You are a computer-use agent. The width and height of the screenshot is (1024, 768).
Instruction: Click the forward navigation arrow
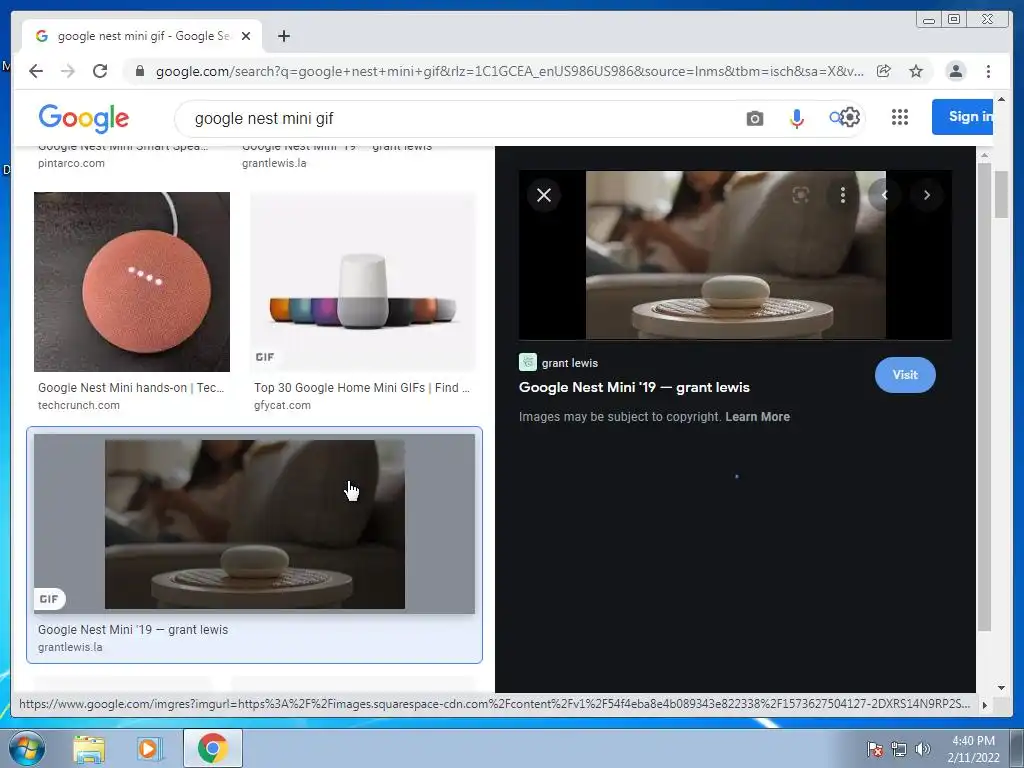click(x=68, y=71)
